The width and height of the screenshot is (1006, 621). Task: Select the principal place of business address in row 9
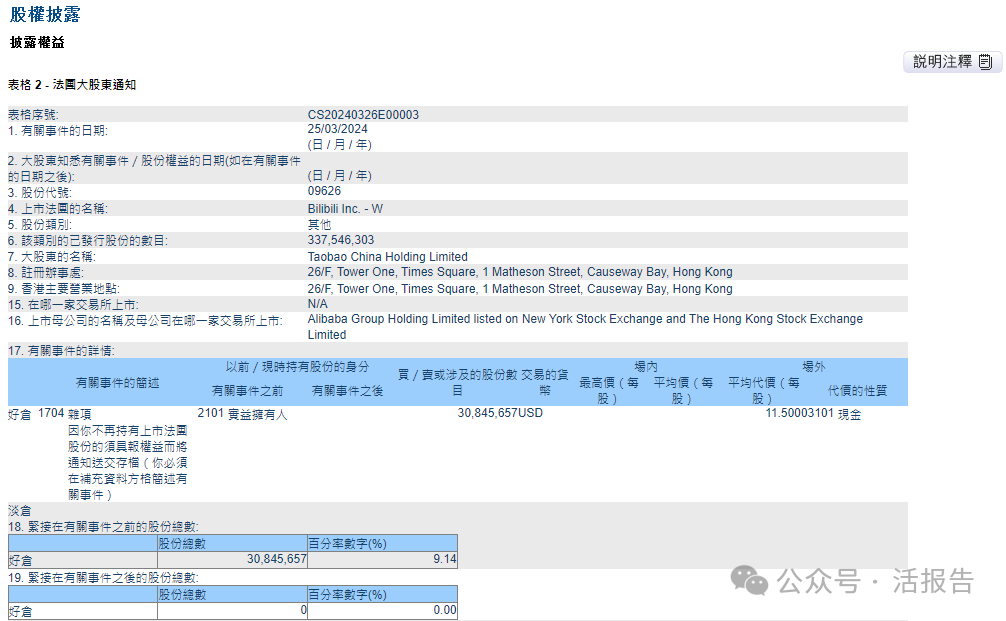point(520,289)
